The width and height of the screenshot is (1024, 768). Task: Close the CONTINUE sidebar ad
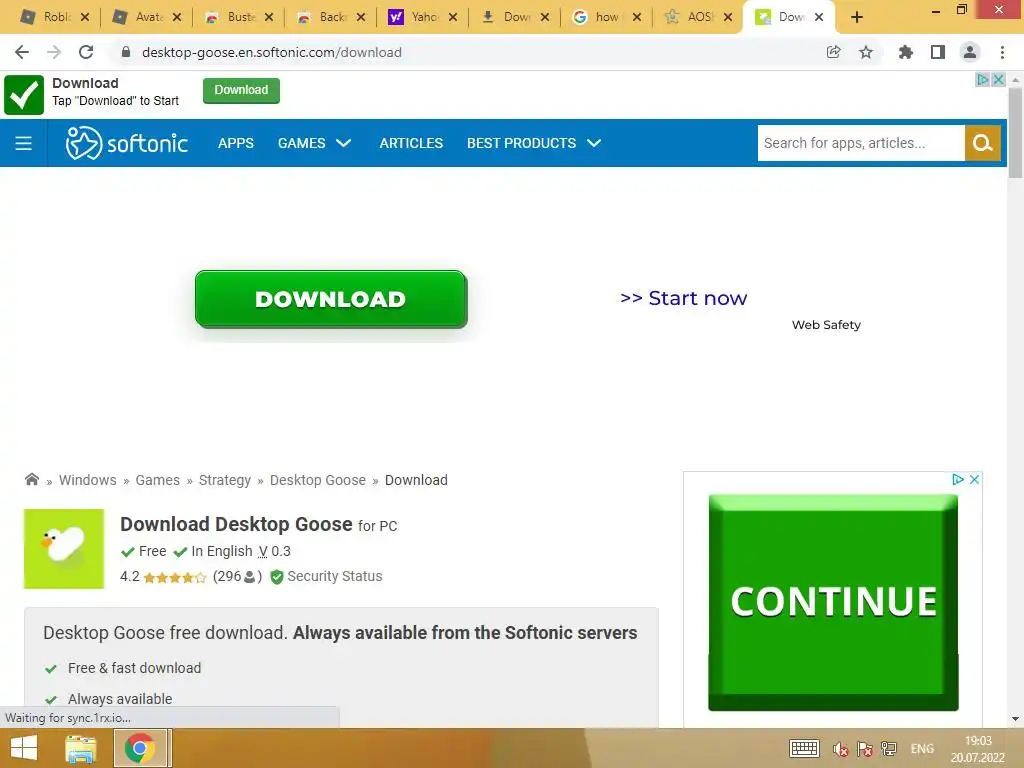coord(974,479)
